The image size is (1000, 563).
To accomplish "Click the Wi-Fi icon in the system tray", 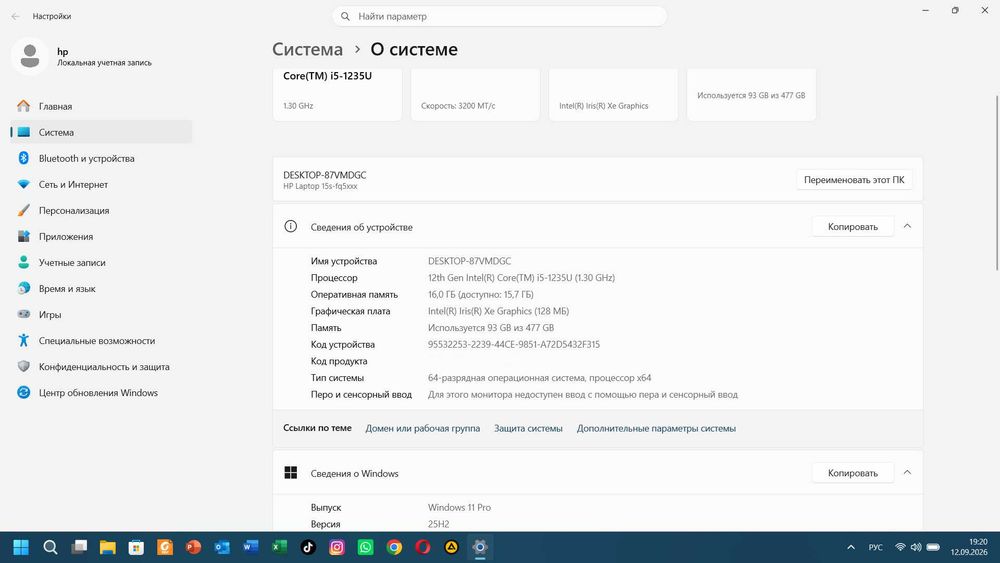I will click(901, 547).
